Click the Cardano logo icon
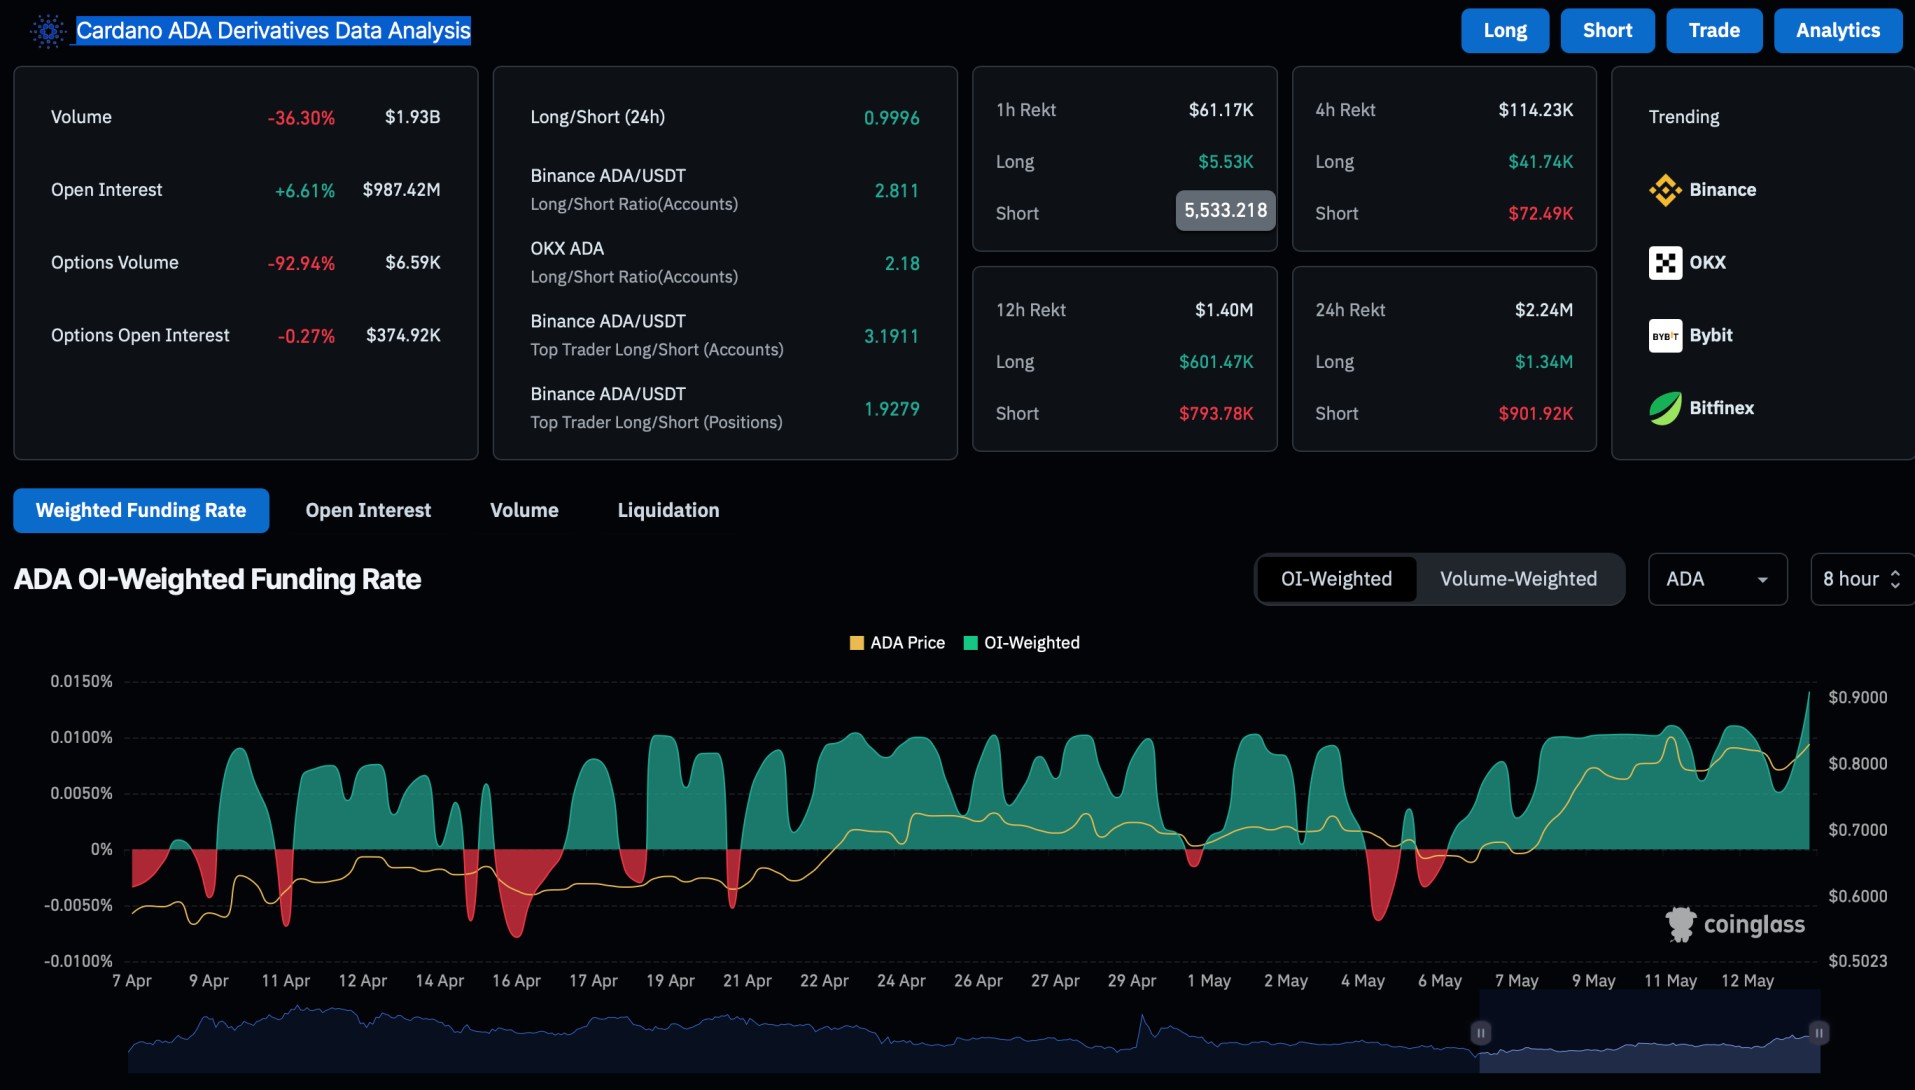The image size is (1915, 1090). (x=47, y=31)
